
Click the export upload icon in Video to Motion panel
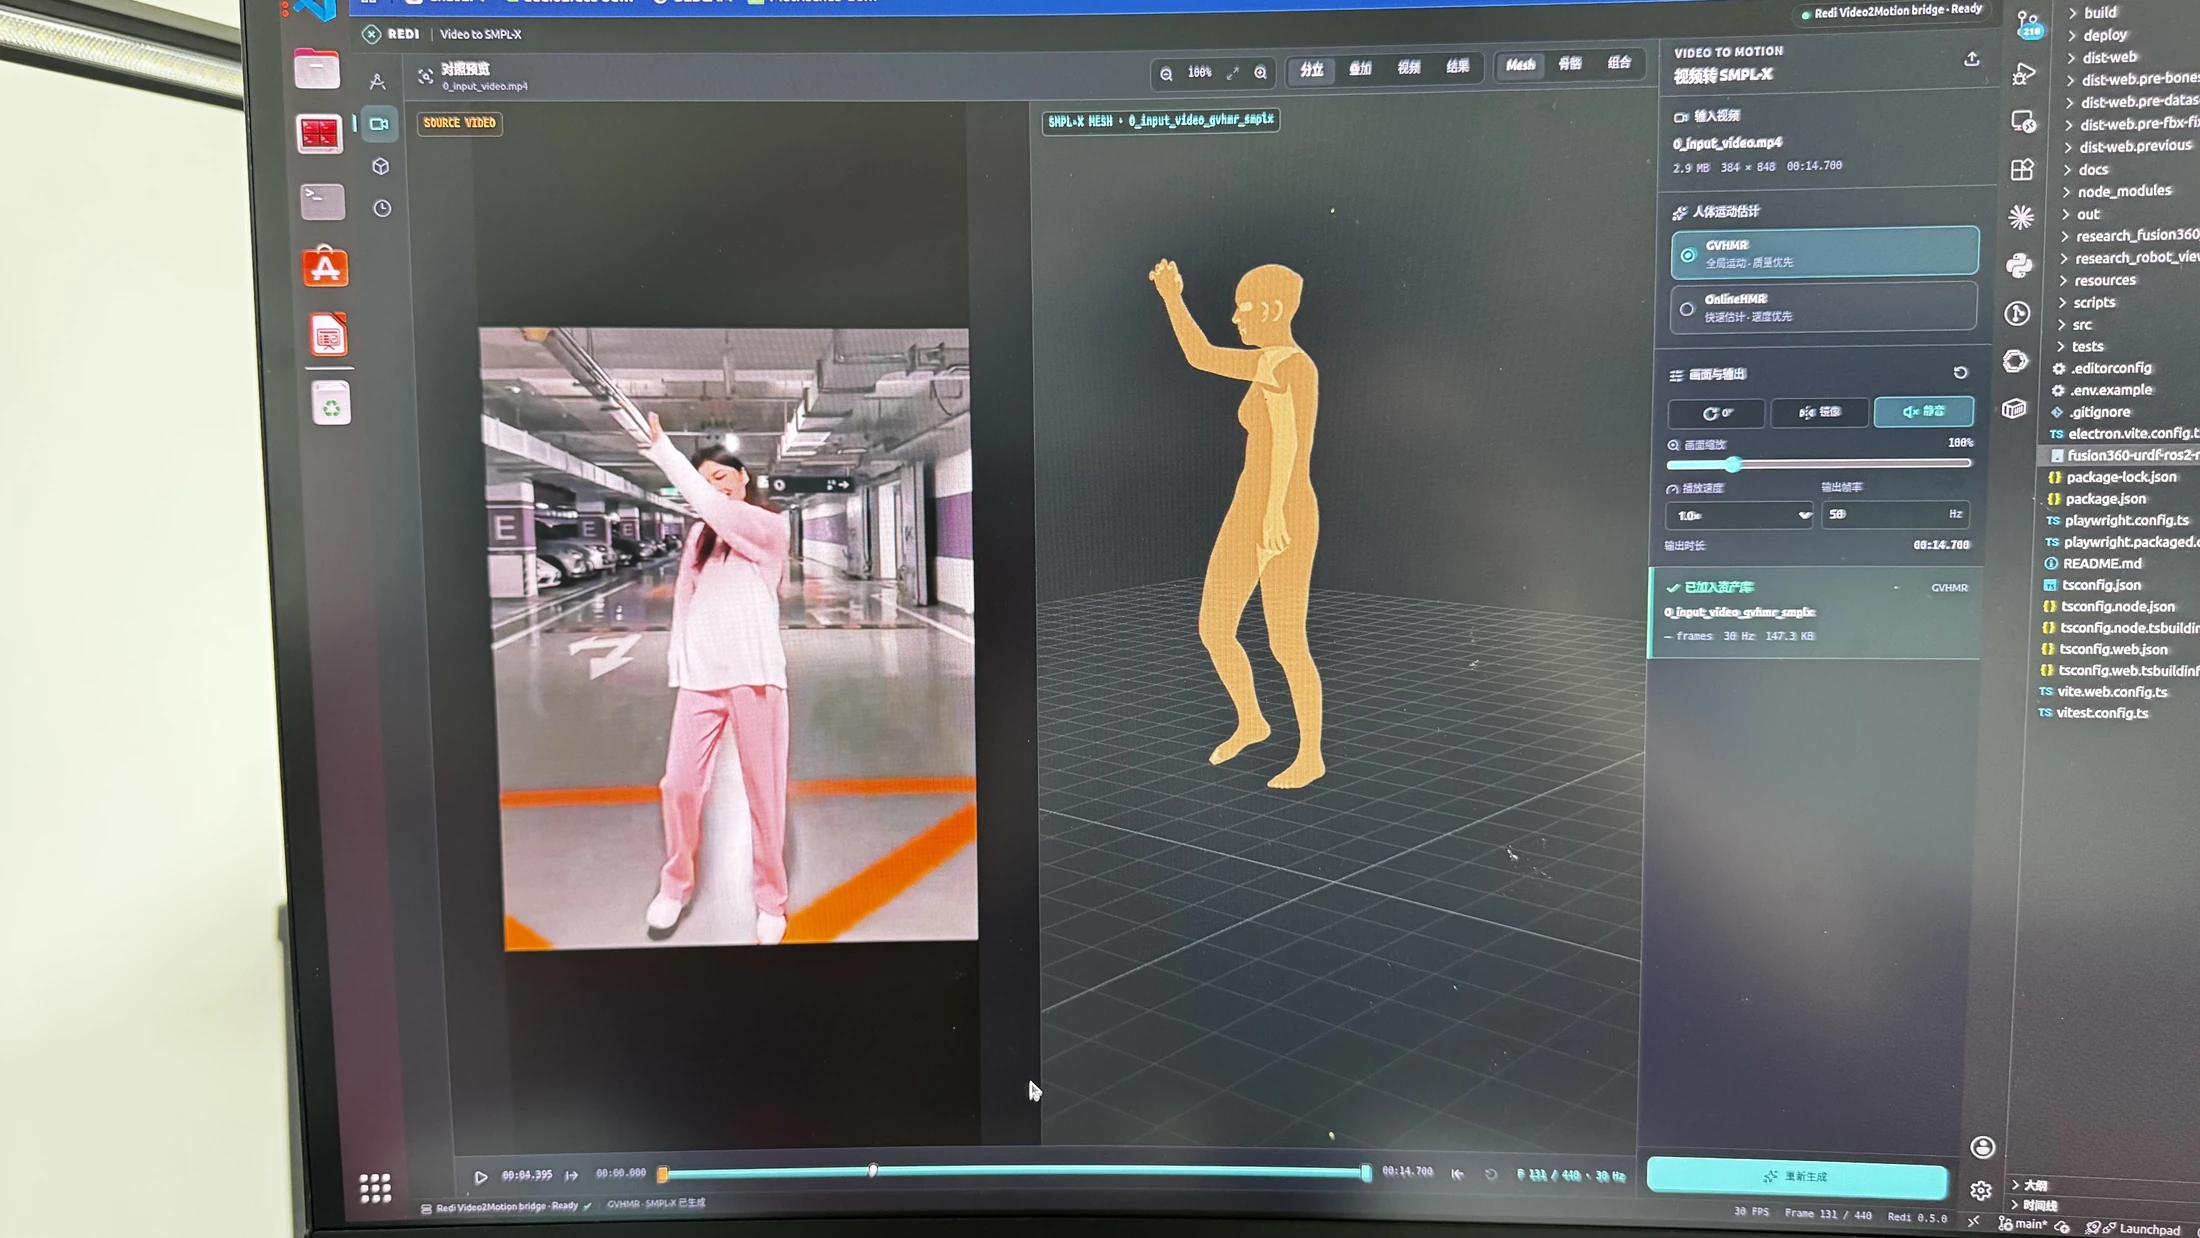click(1971, 59)
